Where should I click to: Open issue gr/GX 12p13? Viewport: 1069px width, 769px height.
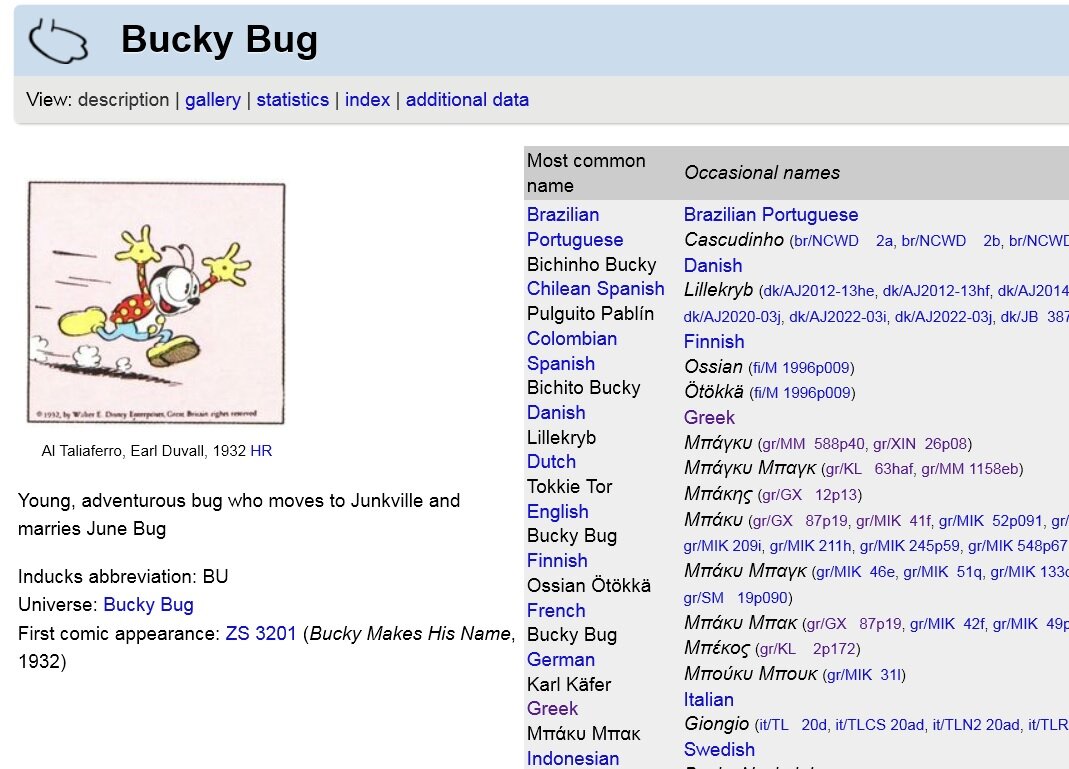(x=809, y=495)
